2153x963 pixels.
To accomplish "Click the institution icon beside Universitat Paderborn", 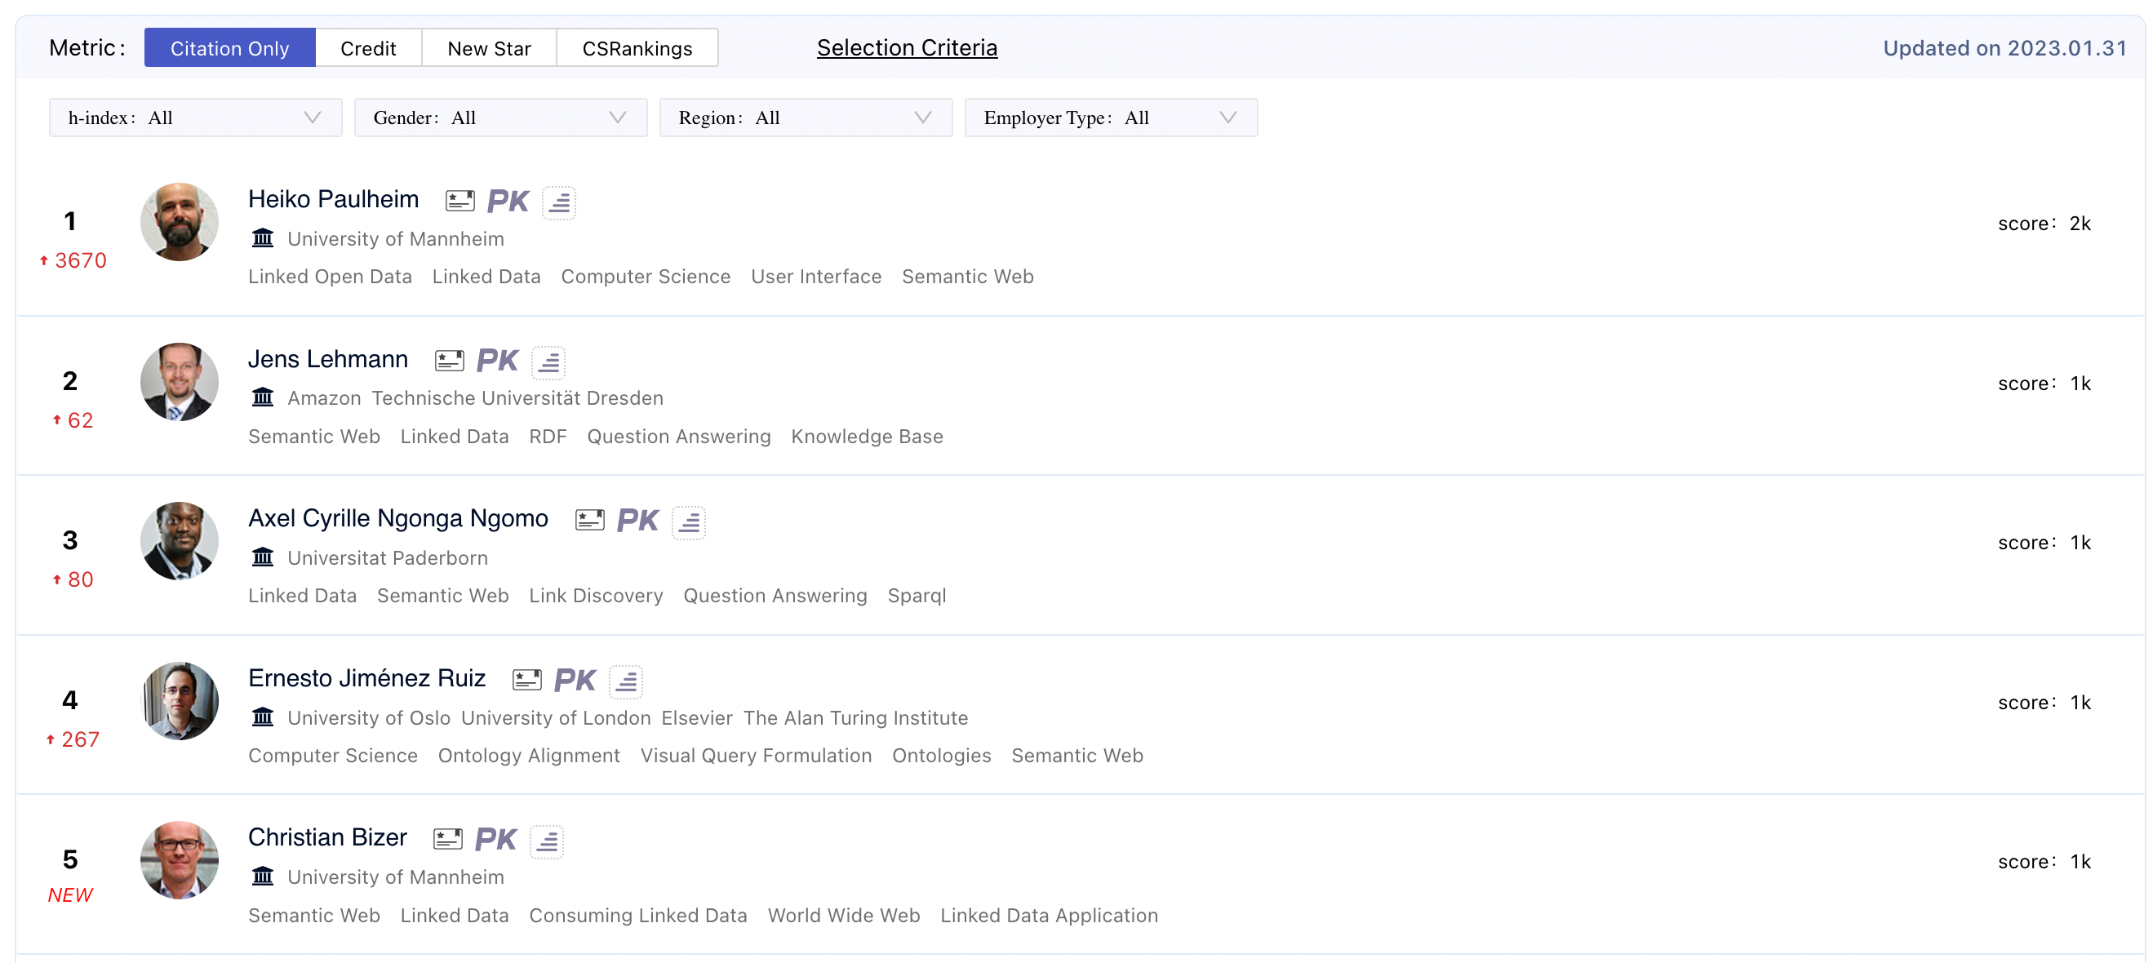I will pos(263,557).
